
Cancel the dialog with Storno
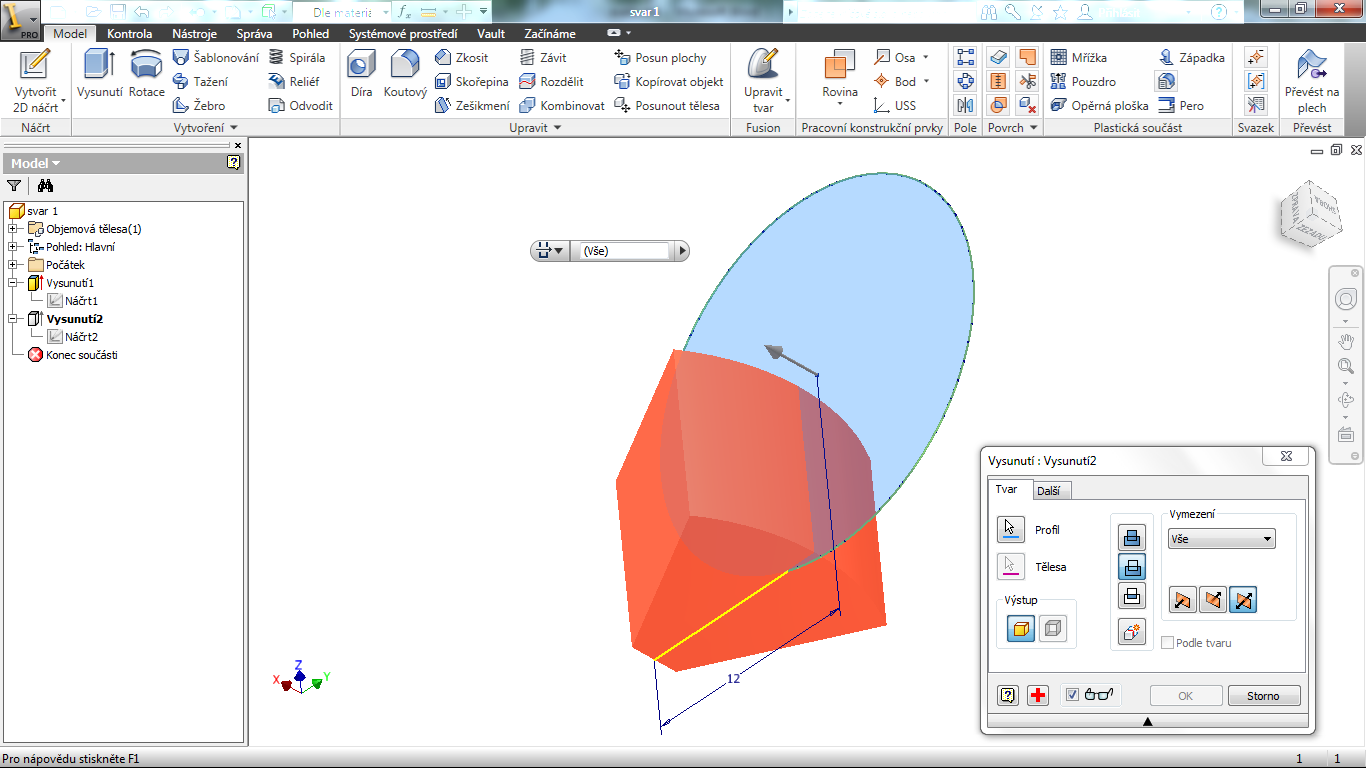[x=1263, y=696]
